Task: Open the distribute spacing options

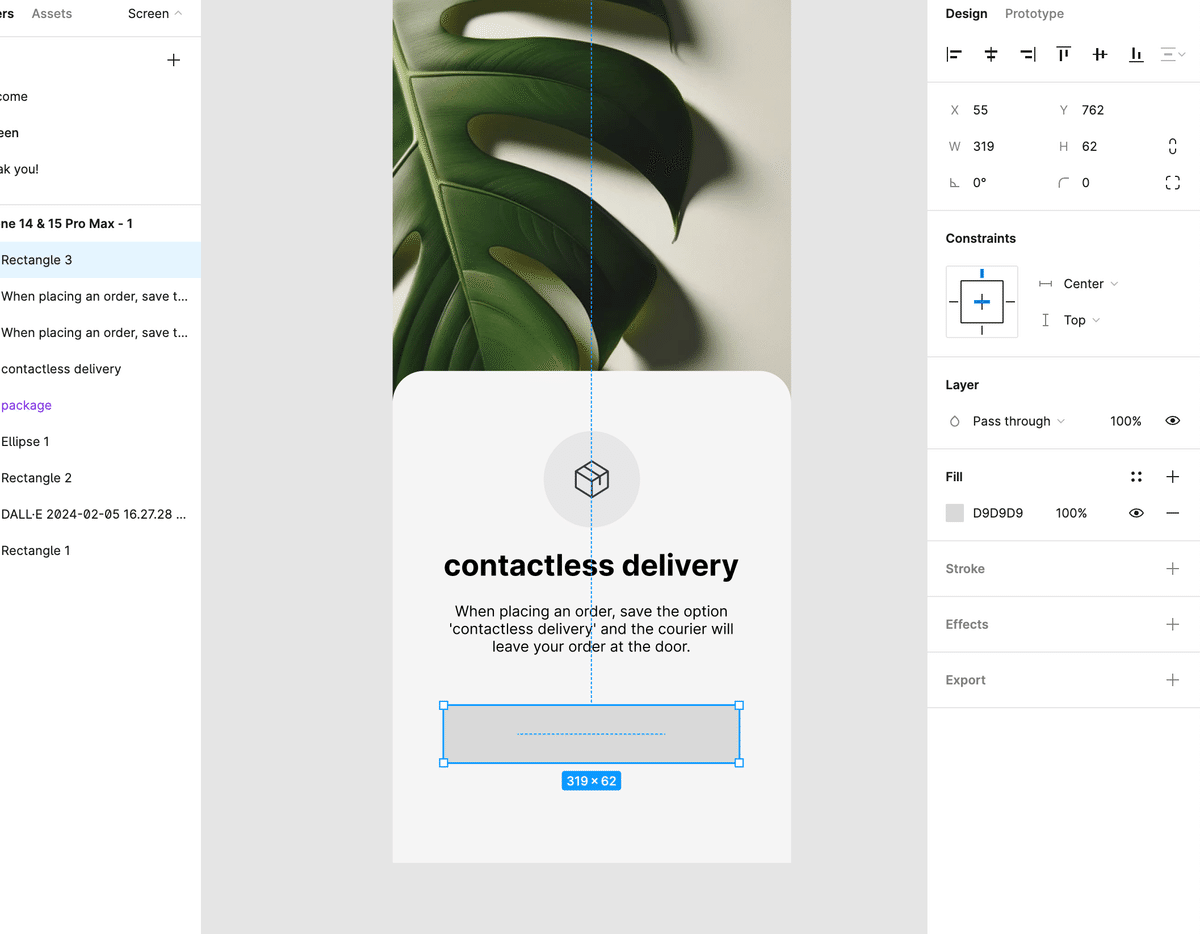Action: coord(1173,55)
